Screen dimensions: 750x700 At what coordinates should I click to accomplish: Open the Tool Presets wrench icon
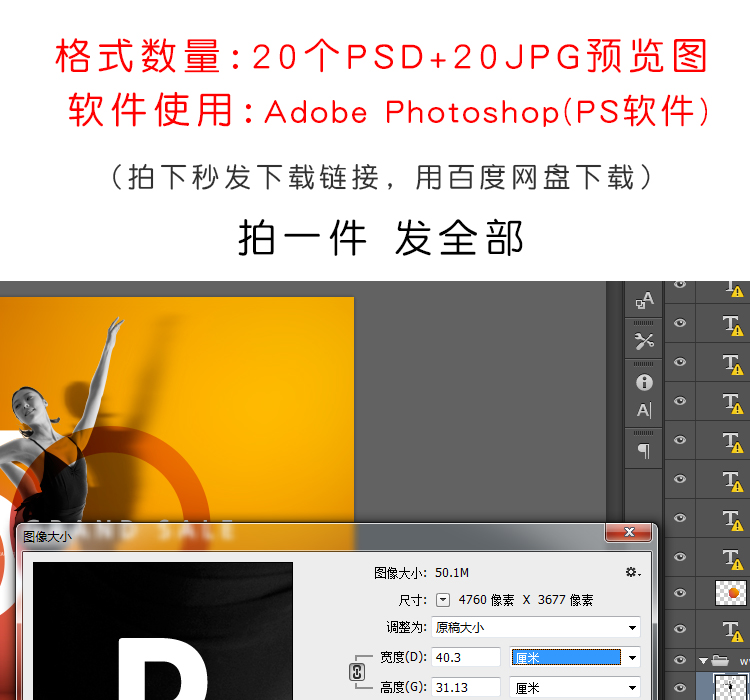[644, 341]
